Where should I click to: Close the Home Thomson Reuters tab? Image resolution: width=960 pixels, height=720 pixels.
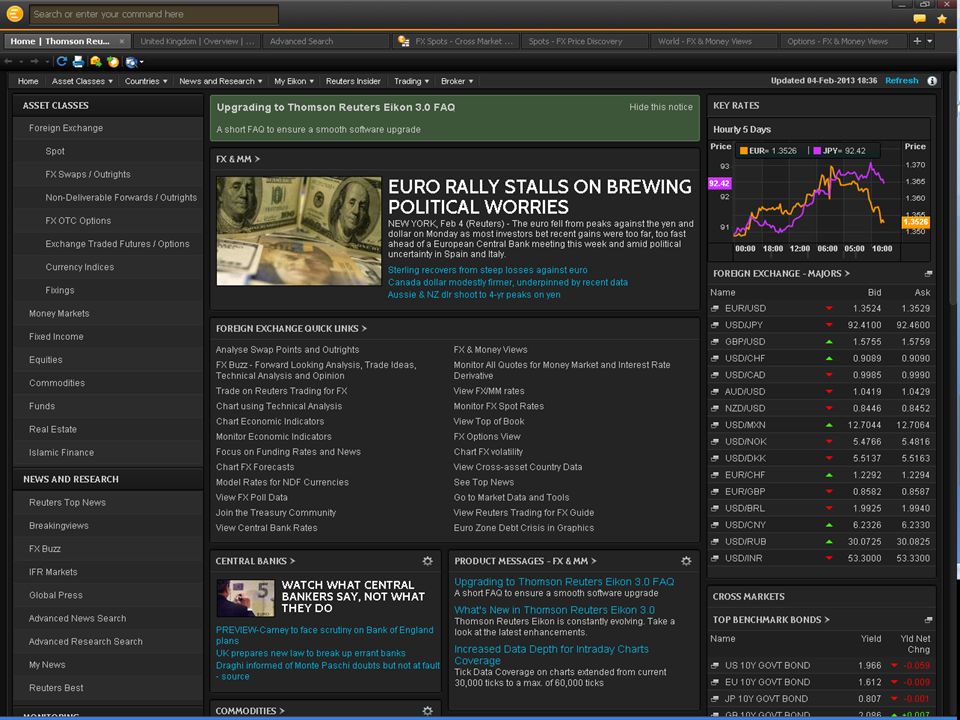tap(122, 41)
